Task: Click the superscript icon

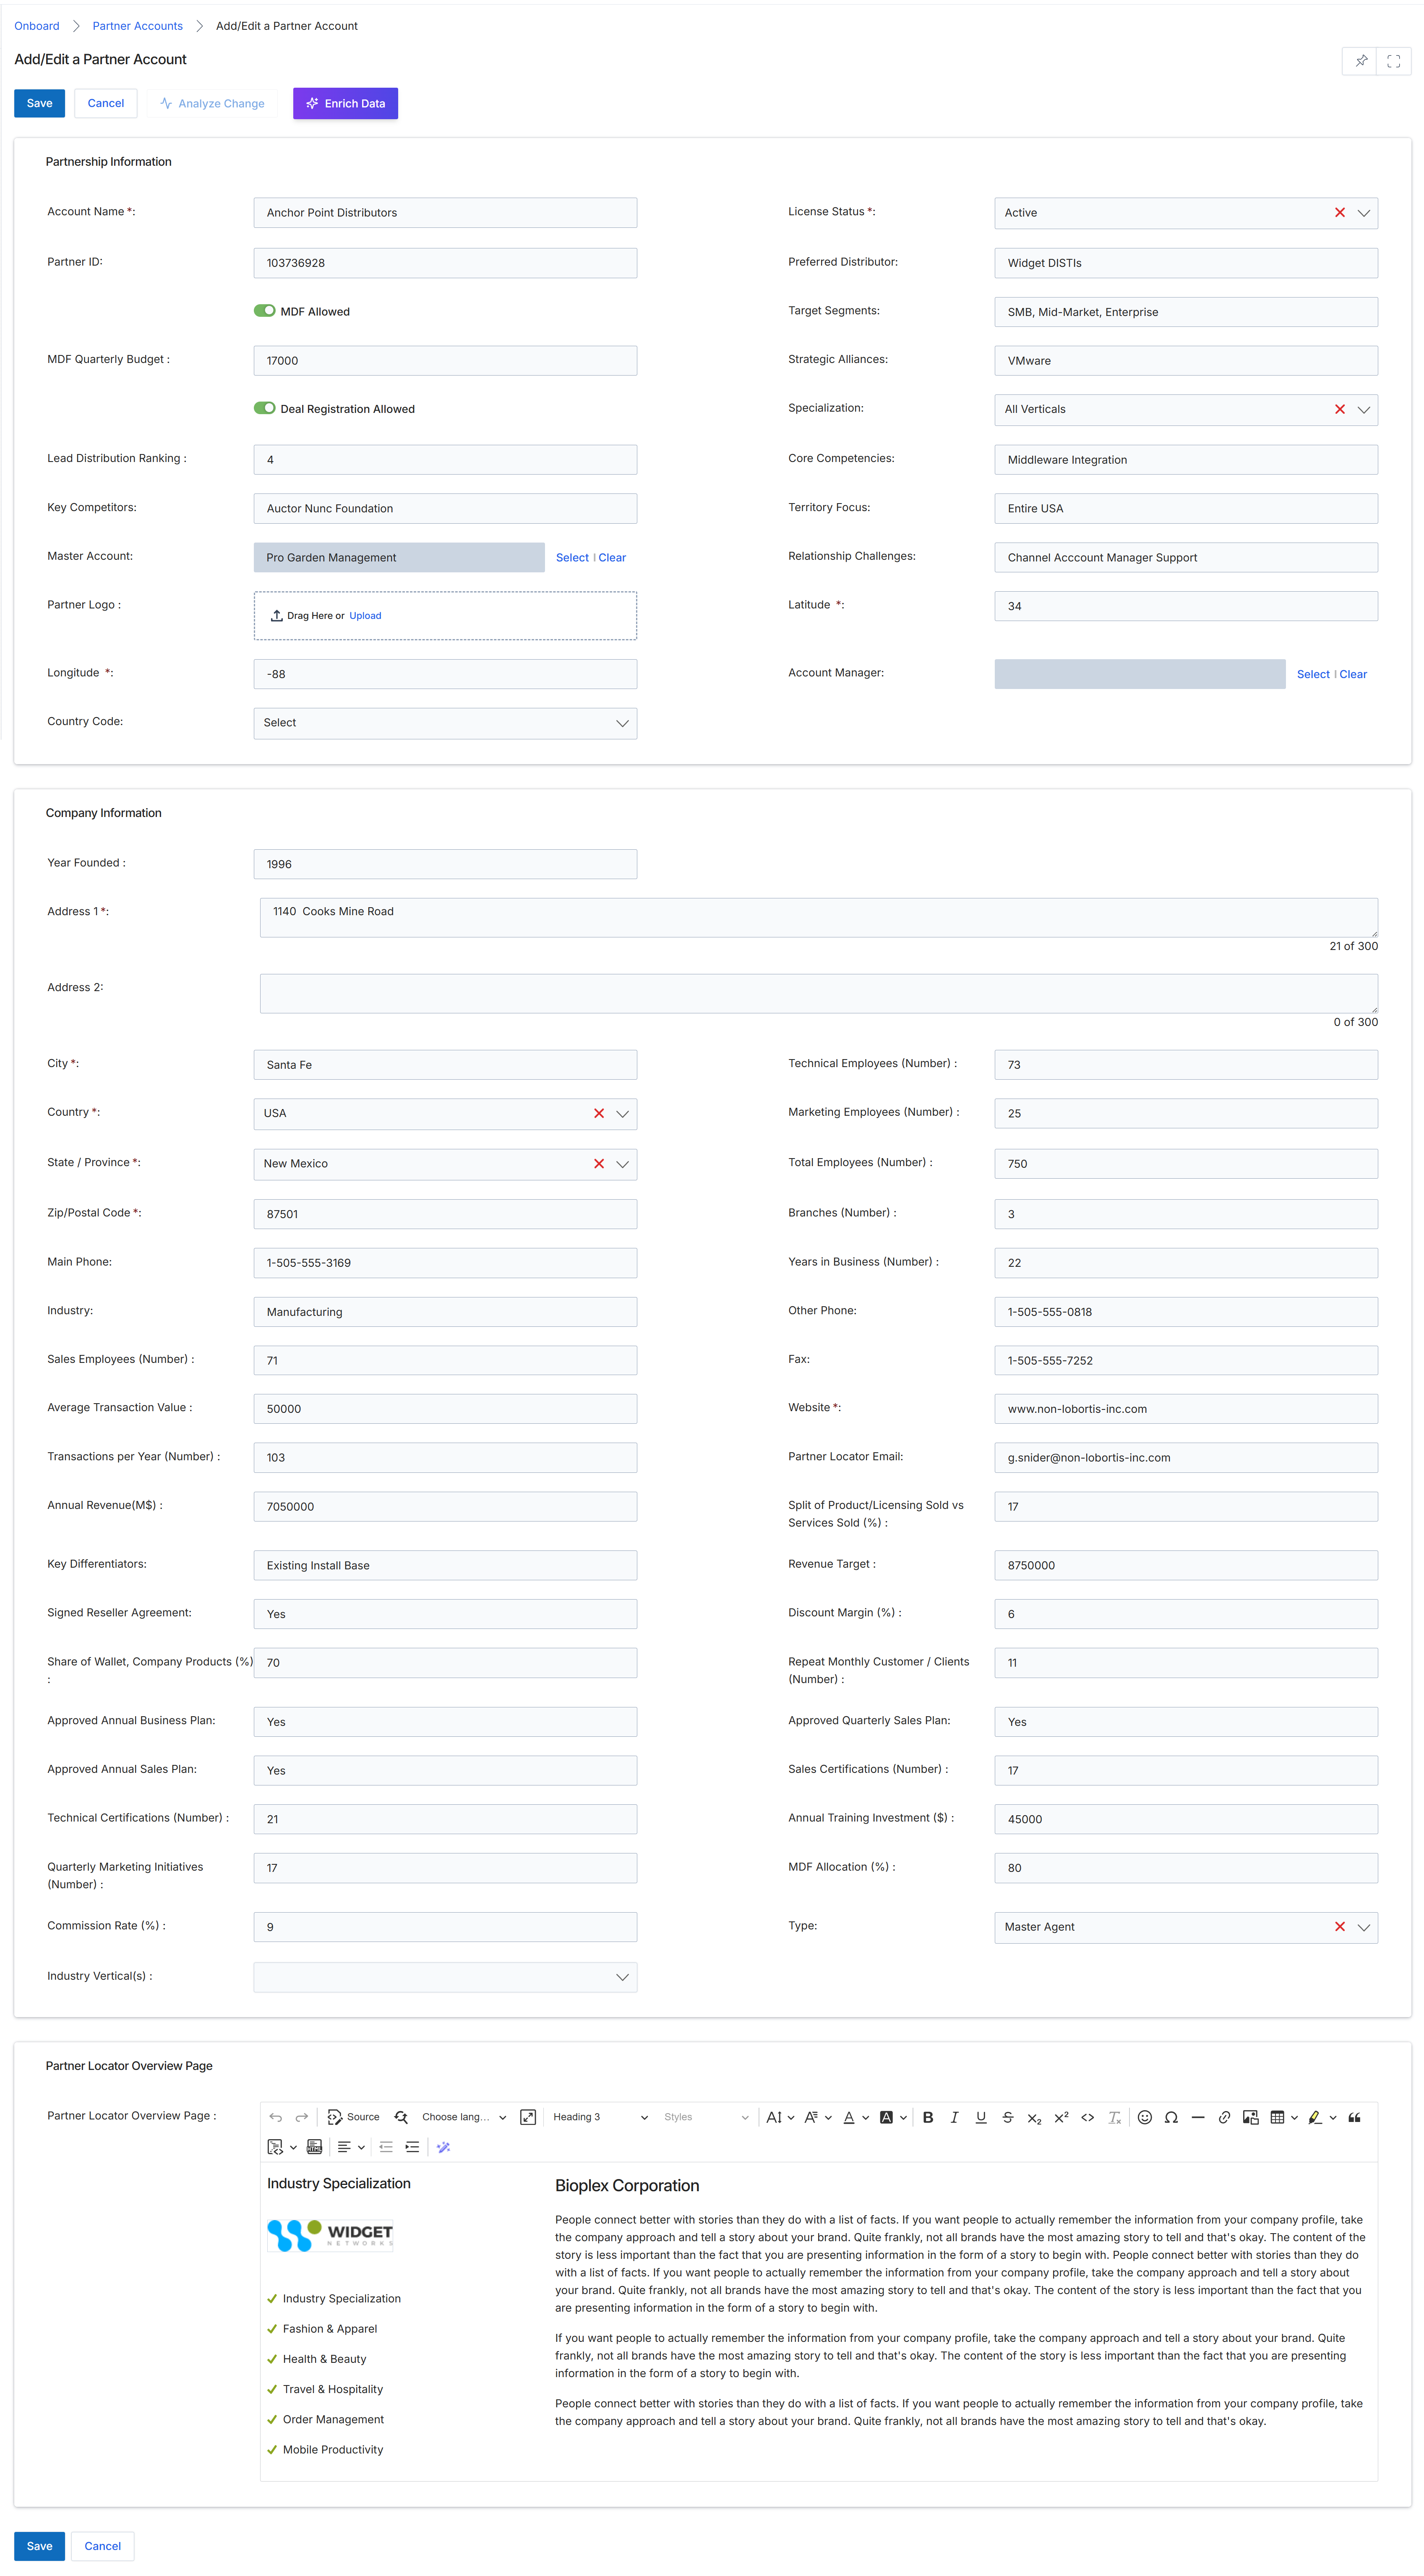Action: tap(1061, 2117)
